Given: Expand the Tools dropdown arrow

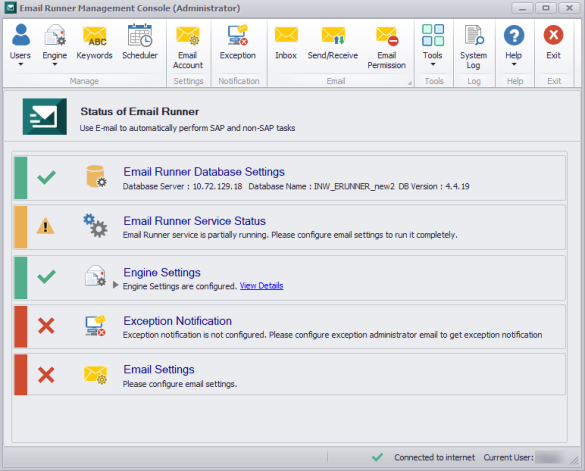Looking at the screenshot, I should click(433, 65).
